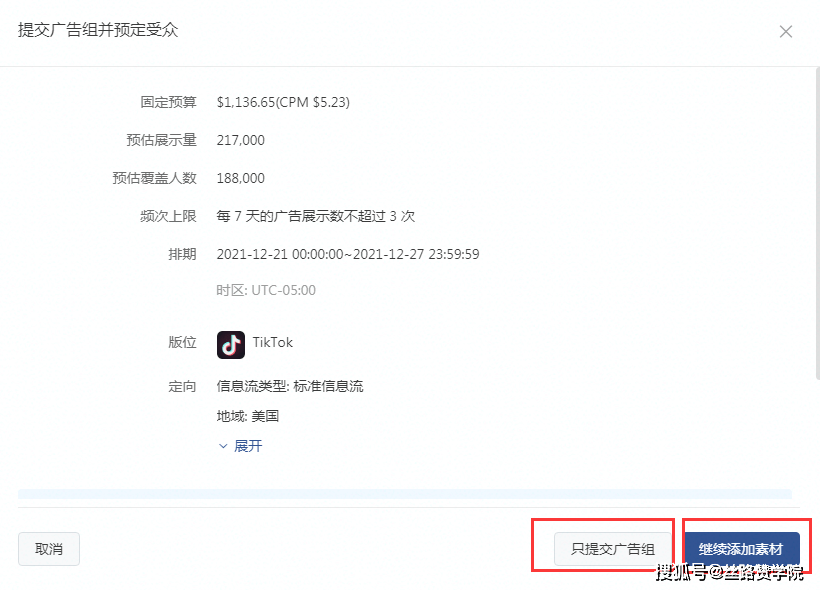Click the 地域: 美国 targeting line
This screenshot has width=820, height=590.
click(x=248, y=416)
